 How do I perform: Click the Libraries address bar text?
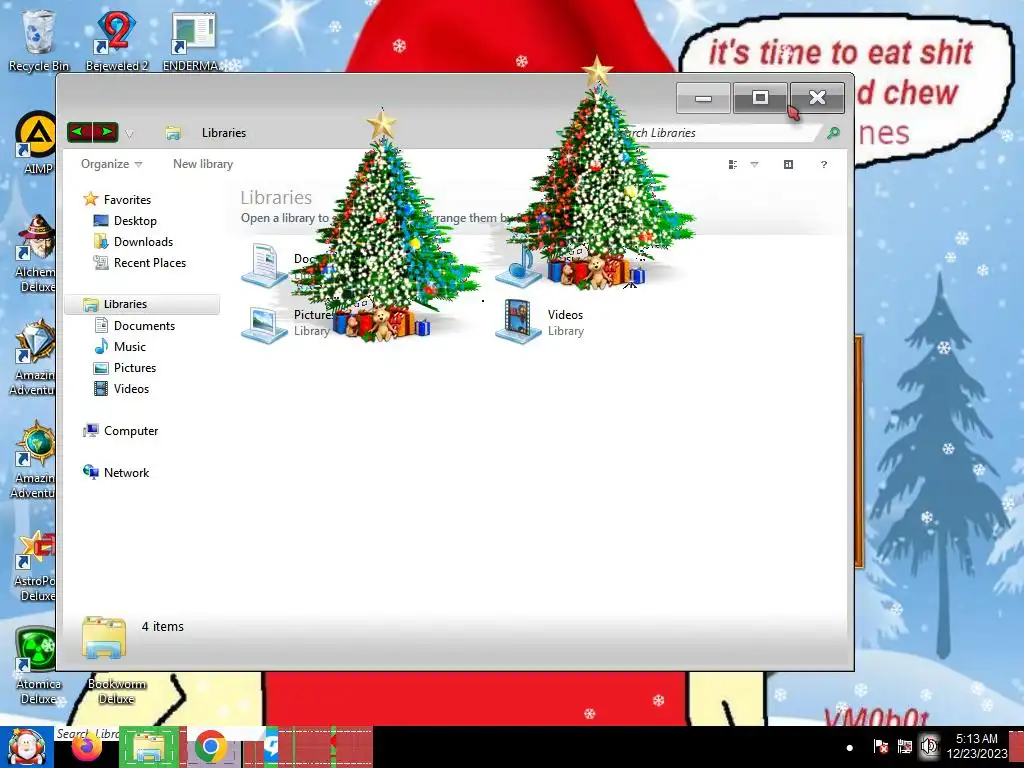(224, 133)
